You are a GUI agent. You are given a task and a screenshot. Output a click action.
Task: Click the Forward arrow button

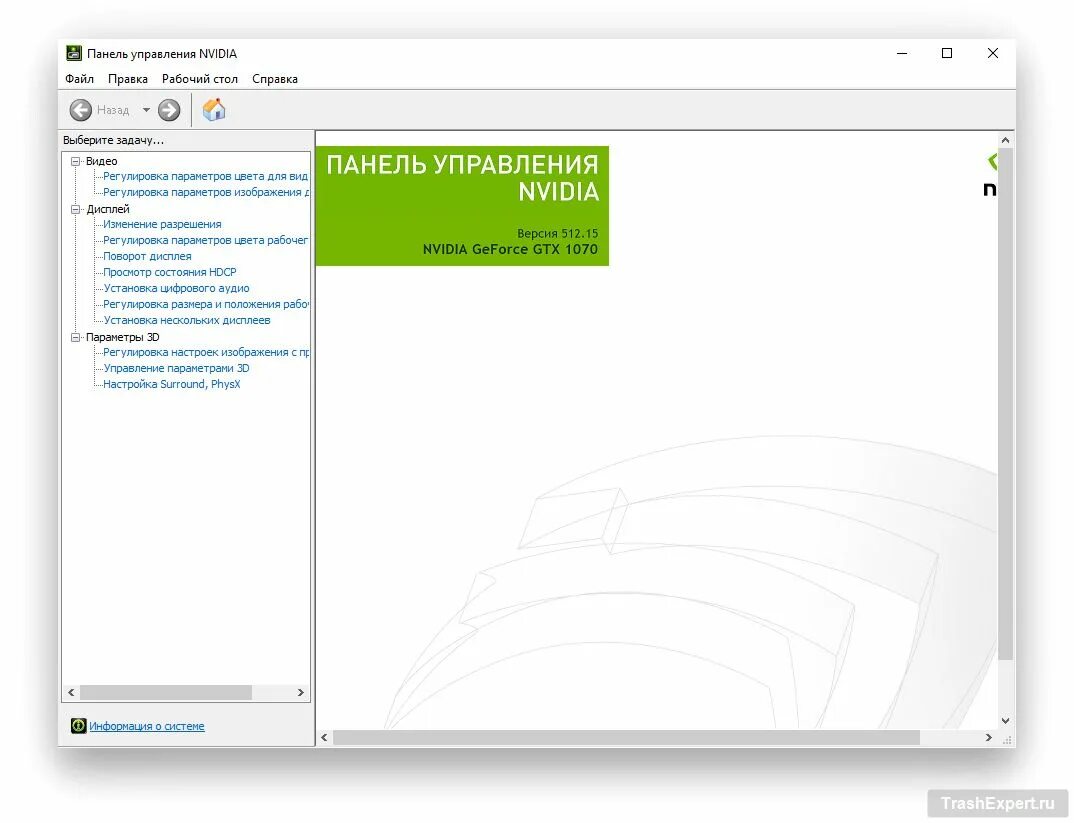169,110
